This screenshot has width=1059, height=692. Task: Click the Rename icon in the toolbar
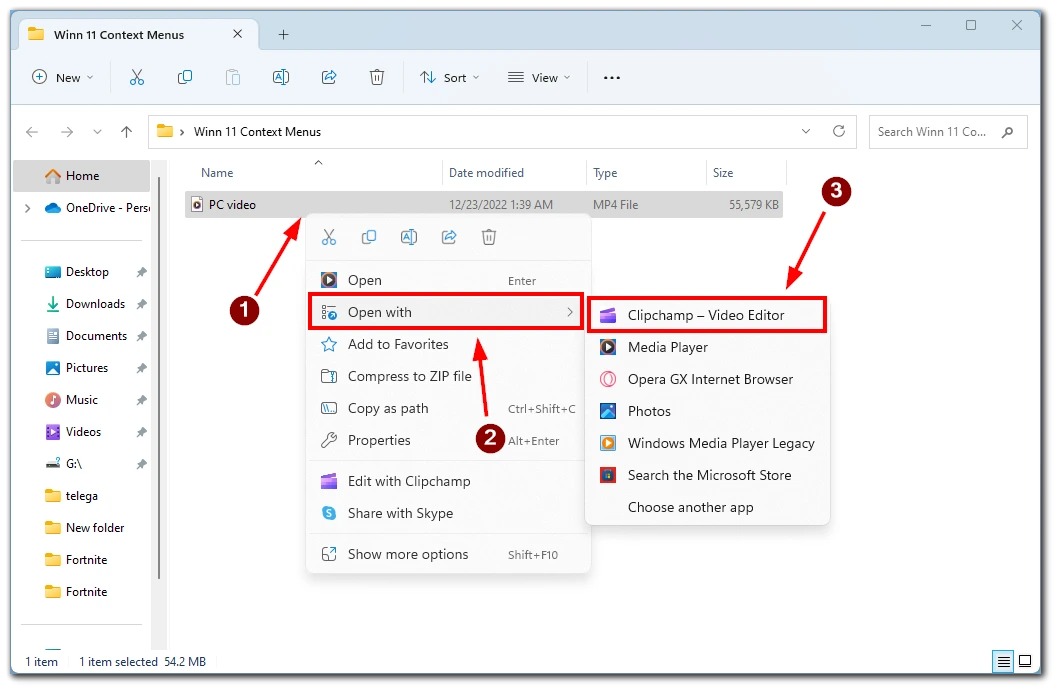click(x=281, y=78)
